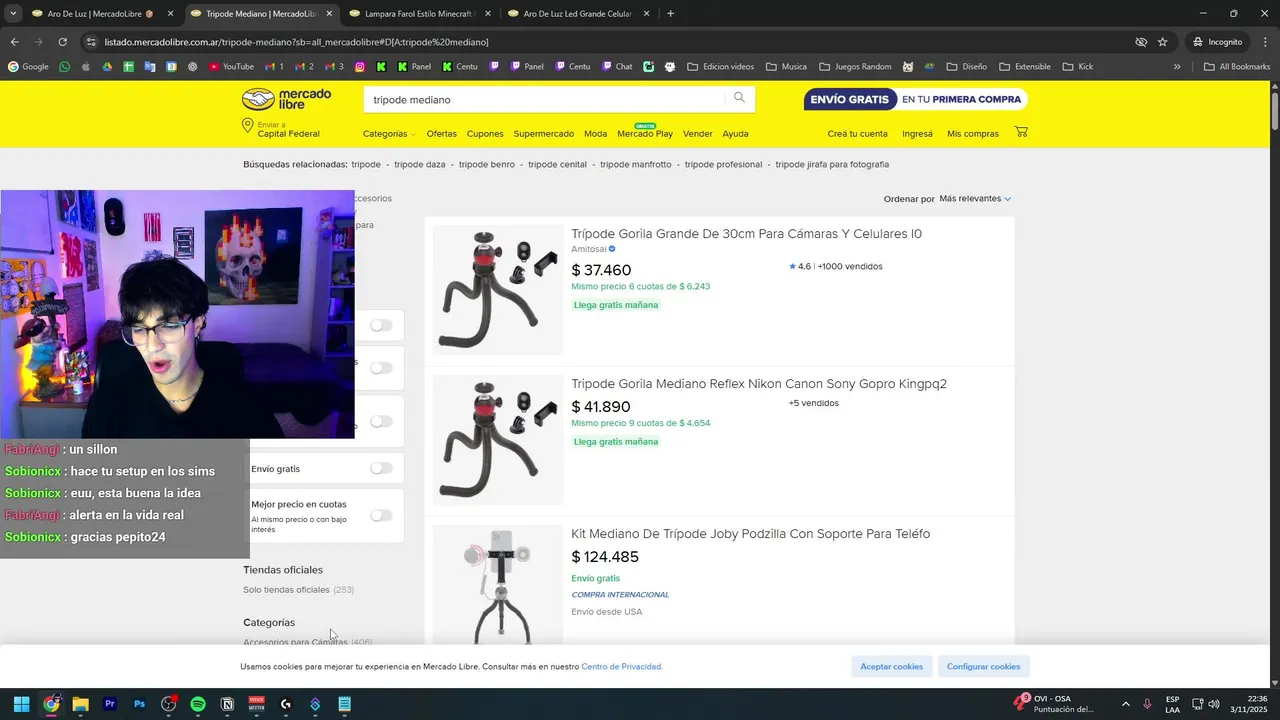Reload the page
This screenshot has height=720, width=1280.
62,42
